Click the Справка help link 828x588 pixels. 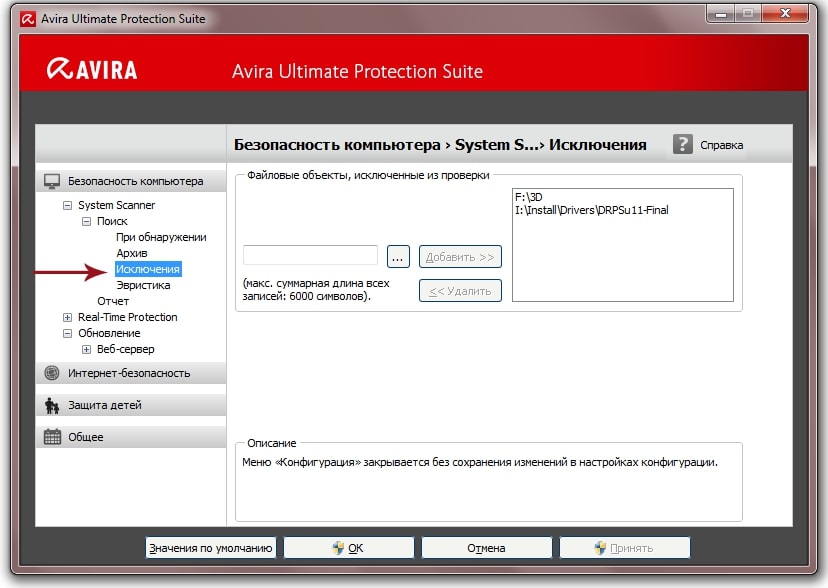(x=721, y=145)
